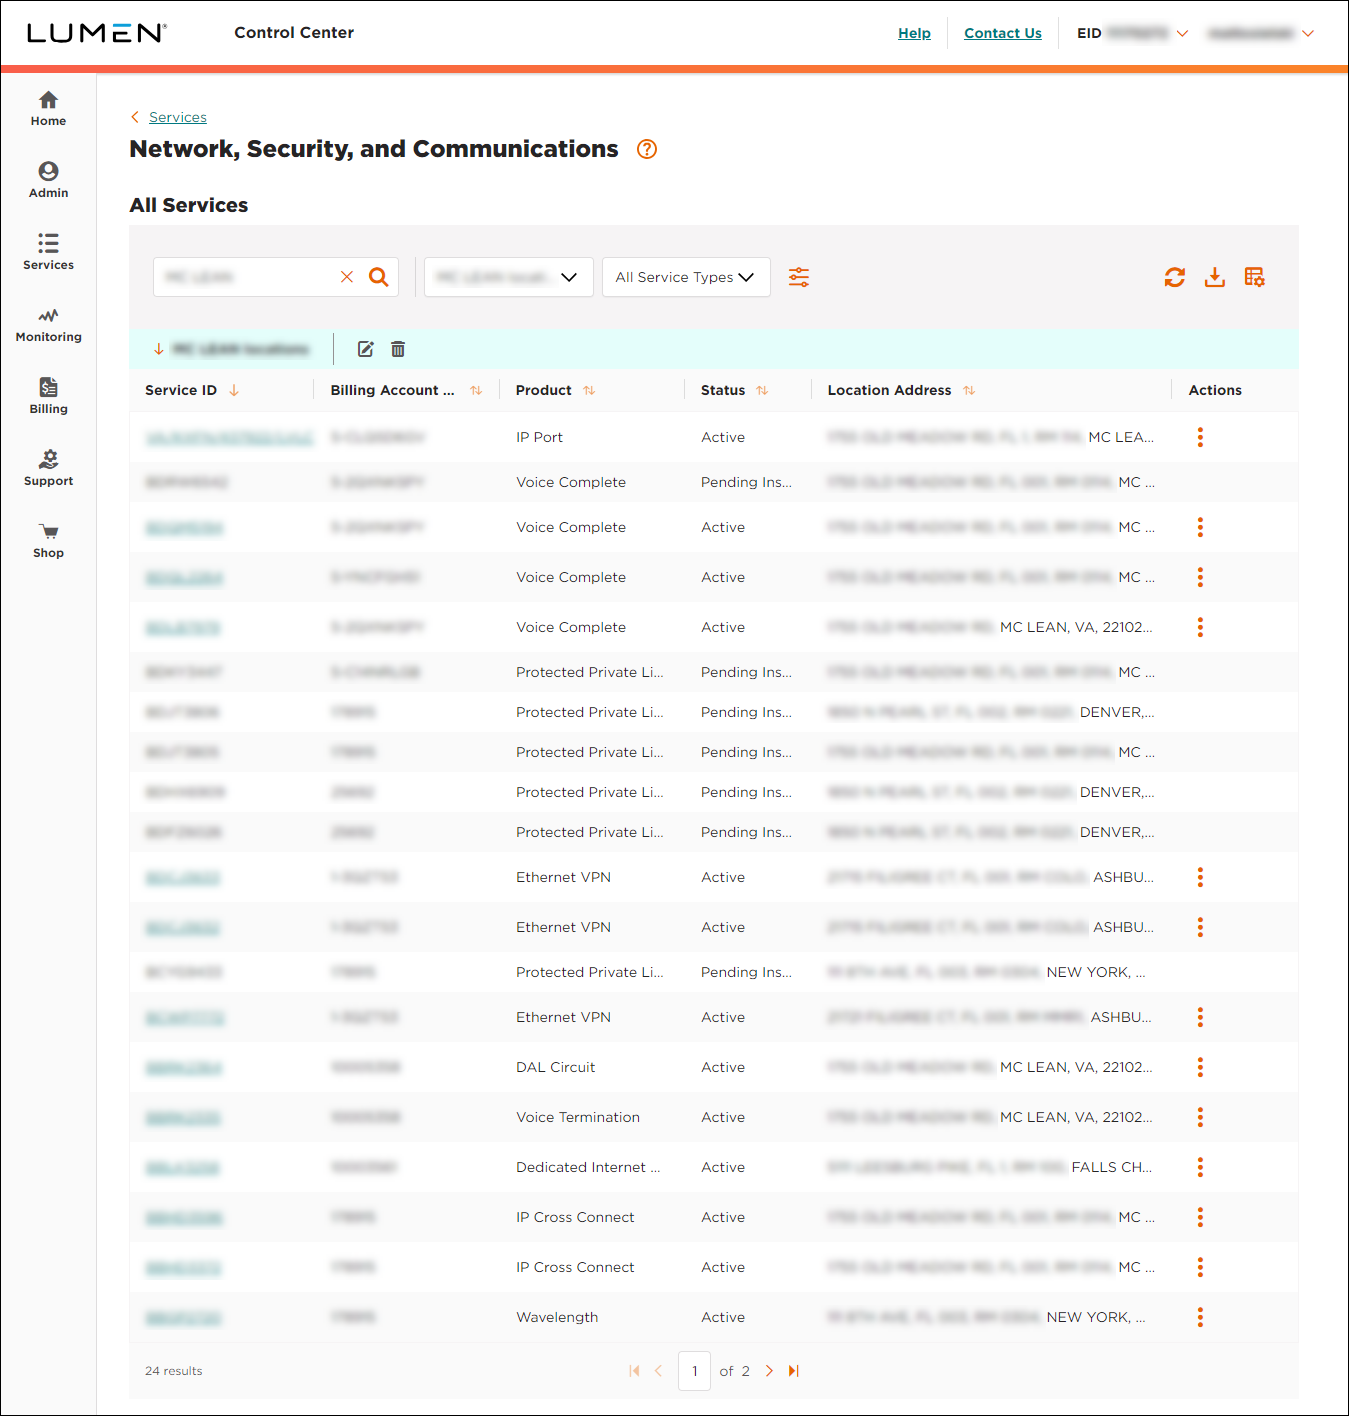Open actions menu for IP Port row
The width and height of the screenshot is (1349, 1416).
point(1200,437)
